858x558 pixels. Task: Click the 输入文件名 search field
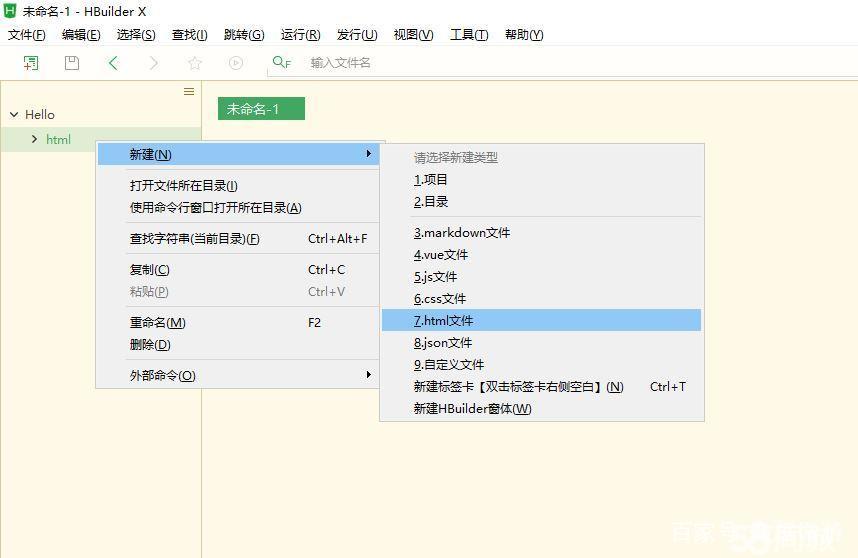point(562,63)
